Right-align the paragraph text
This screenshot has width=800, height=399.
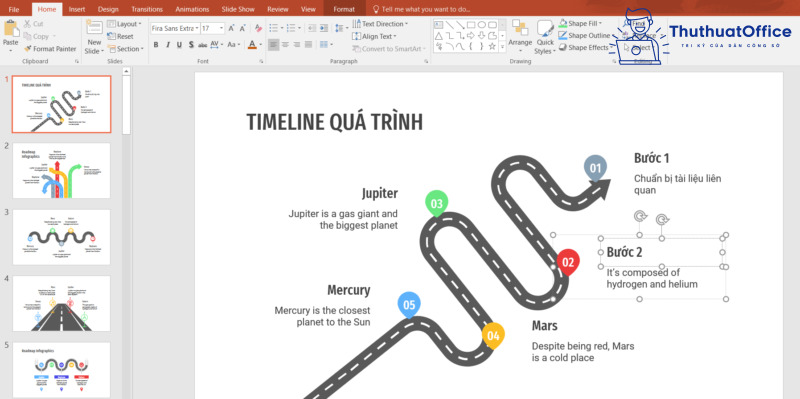coord(297,45)
